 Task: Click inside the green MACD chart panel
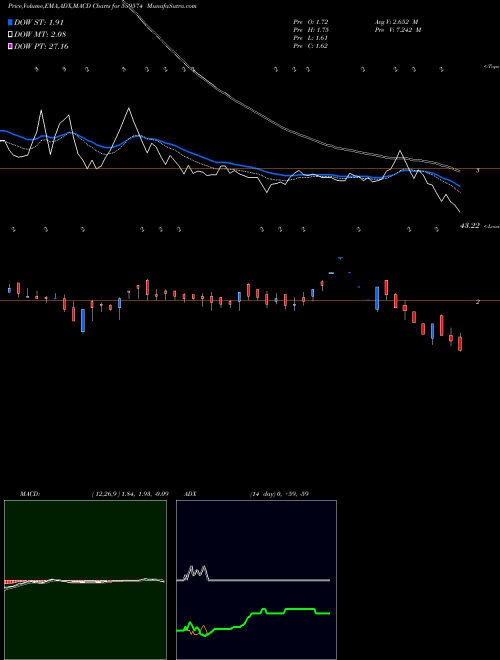click(x=85, y=580)
